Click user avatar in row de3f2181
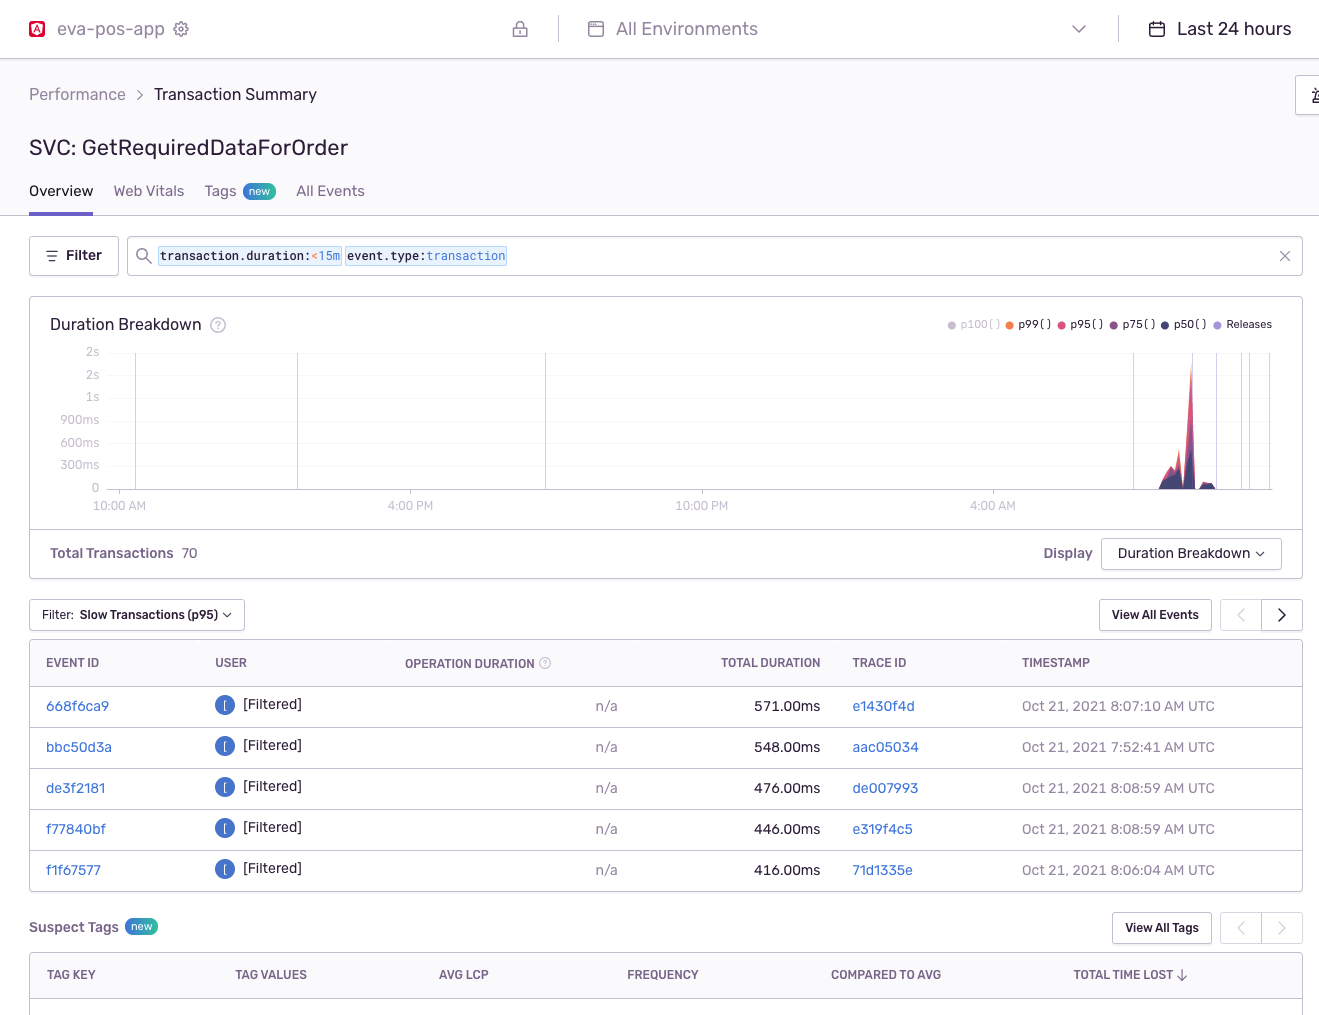This screenshot has height=1015, width=1319. [x=225, y=787]
